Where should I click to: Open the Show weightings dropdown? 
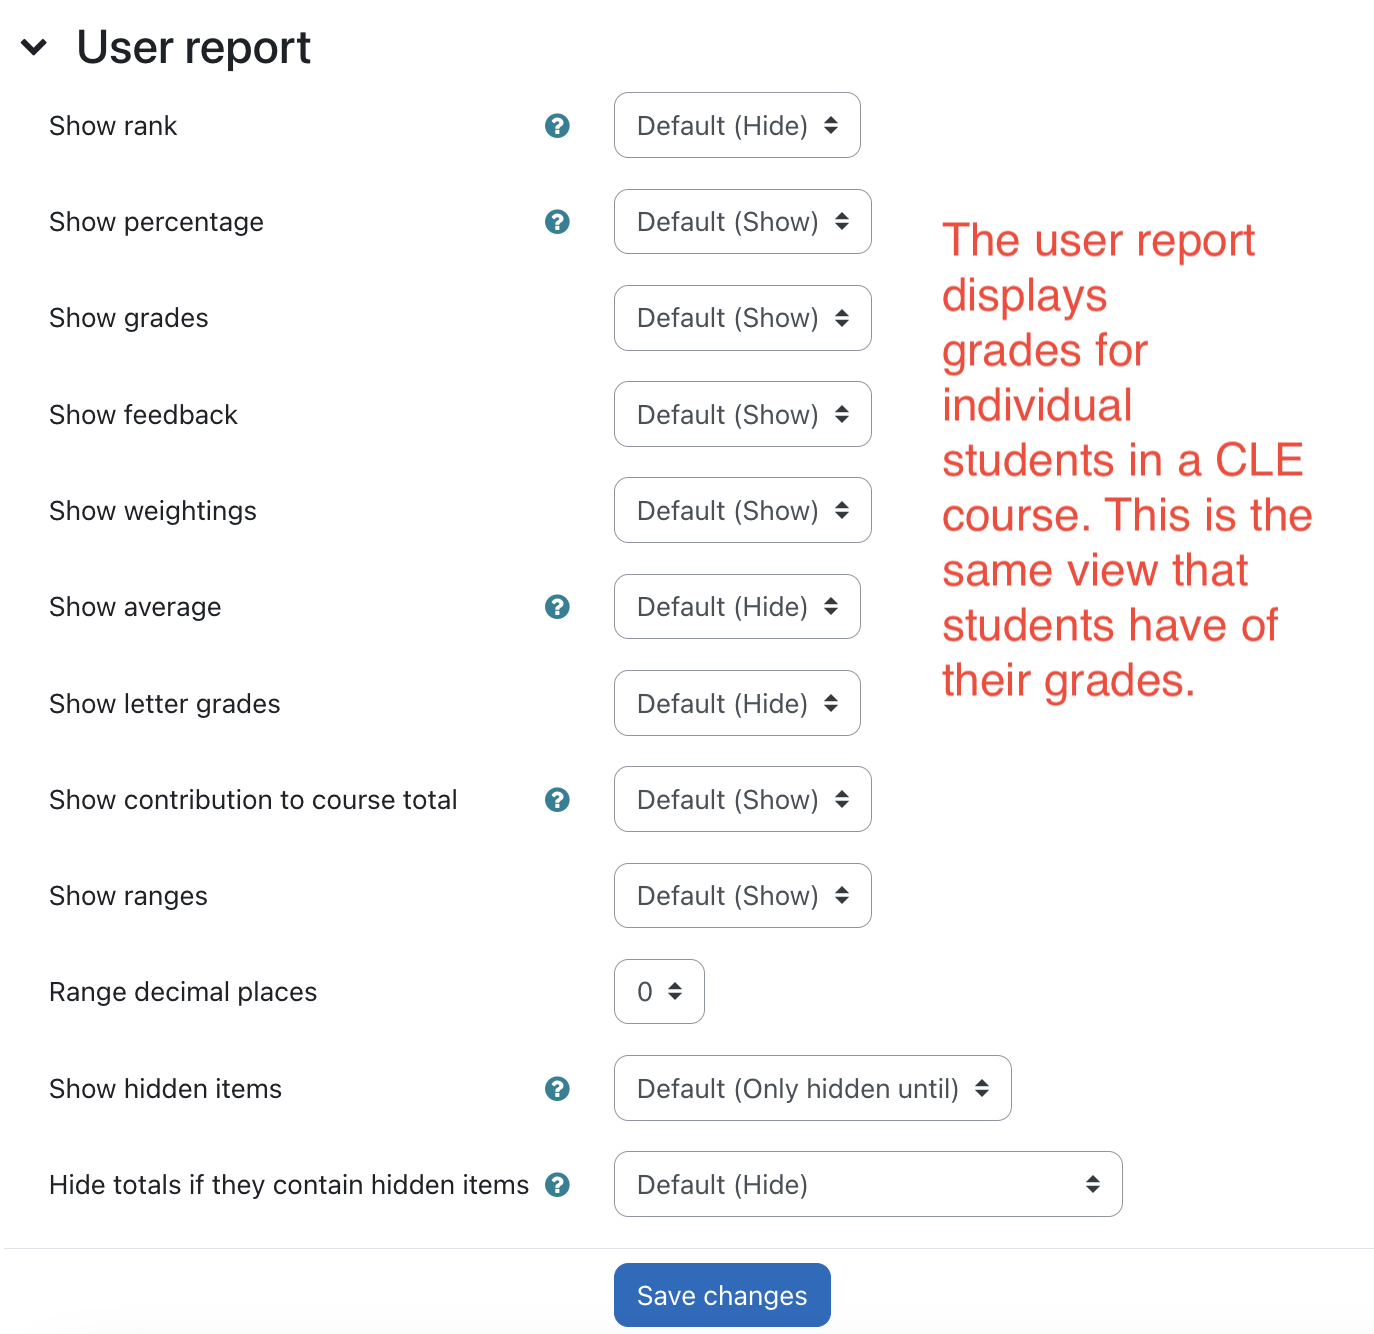(x=742, y=511)
